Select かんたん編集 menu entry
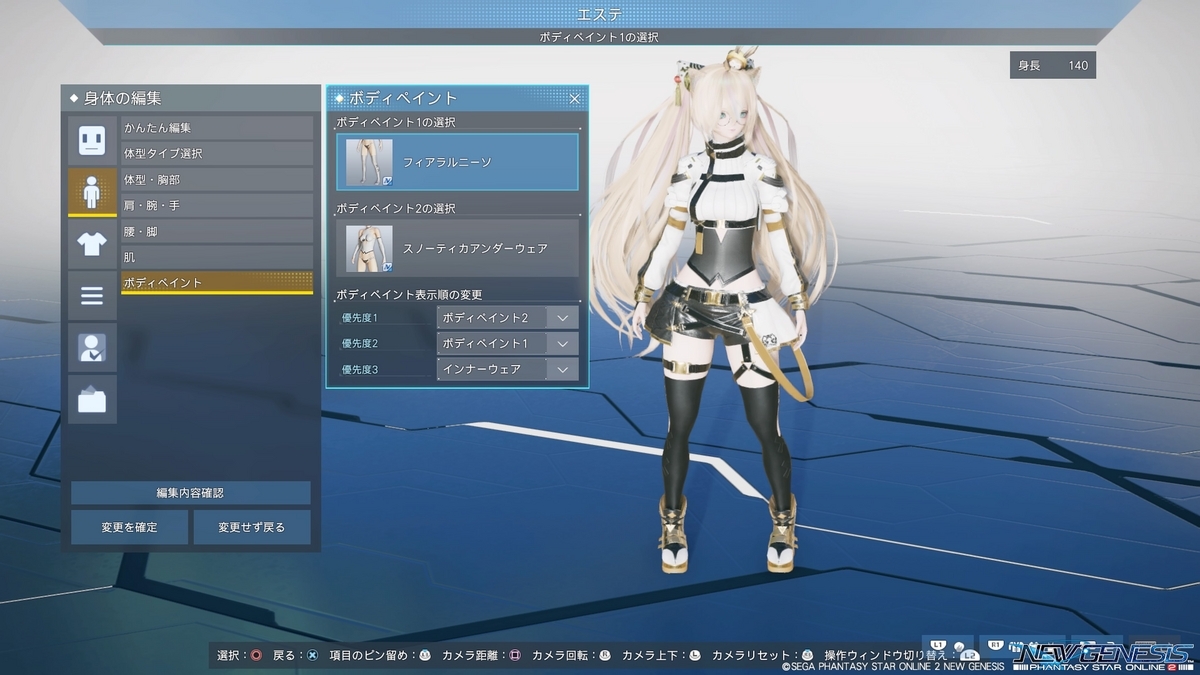This screenshot has height=675, width=1200. click(217, 128)
